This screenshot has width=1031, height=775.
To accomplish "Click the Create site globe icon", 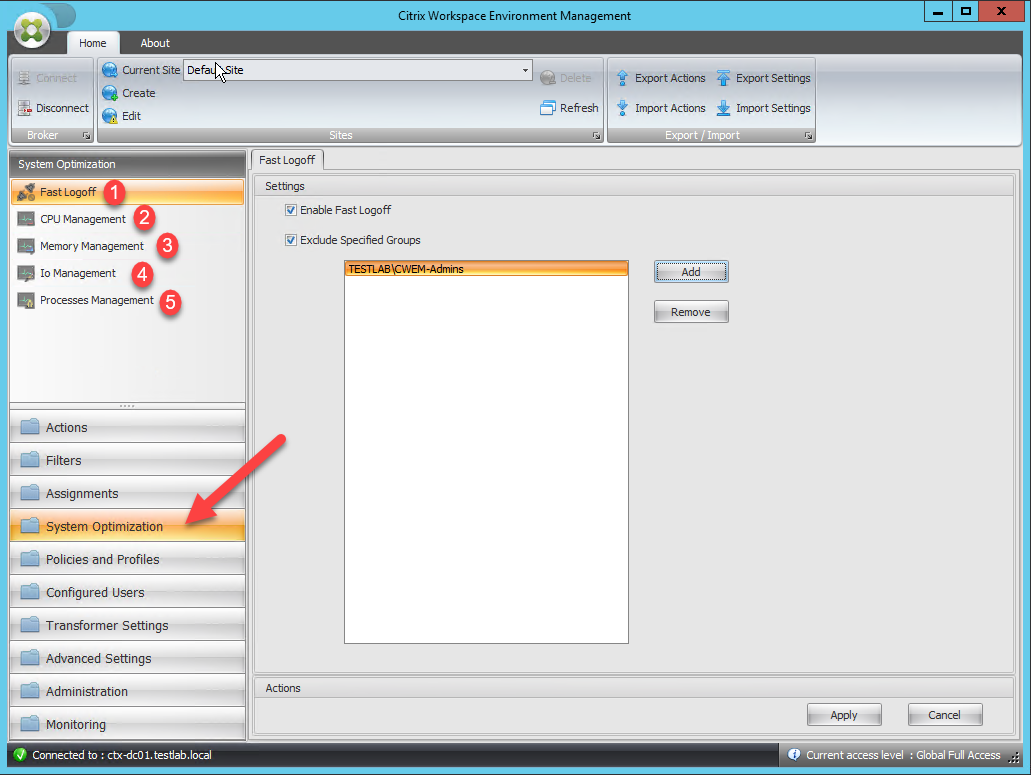I will pos(110,93).
